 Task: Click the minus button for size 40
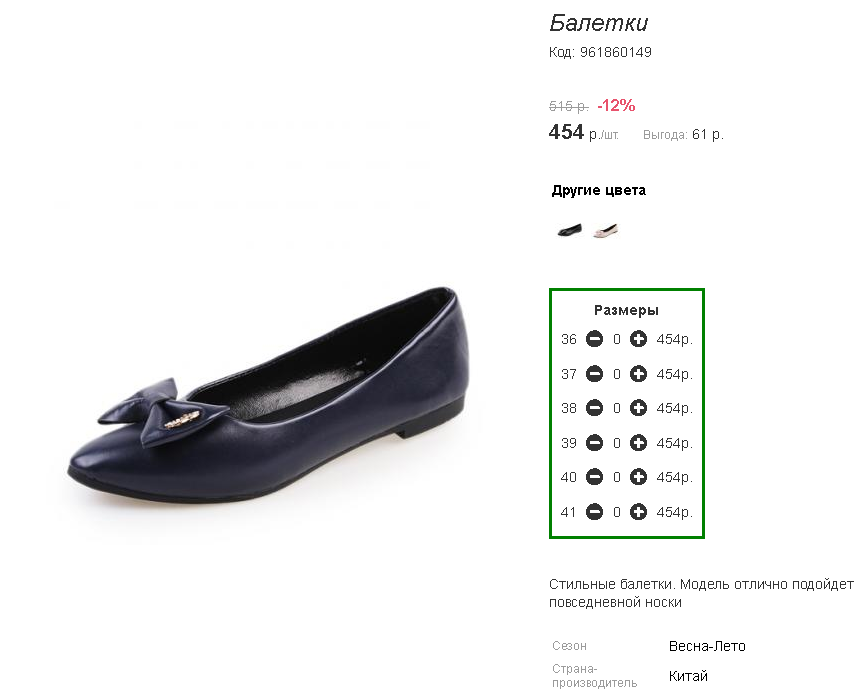point(594,477)
